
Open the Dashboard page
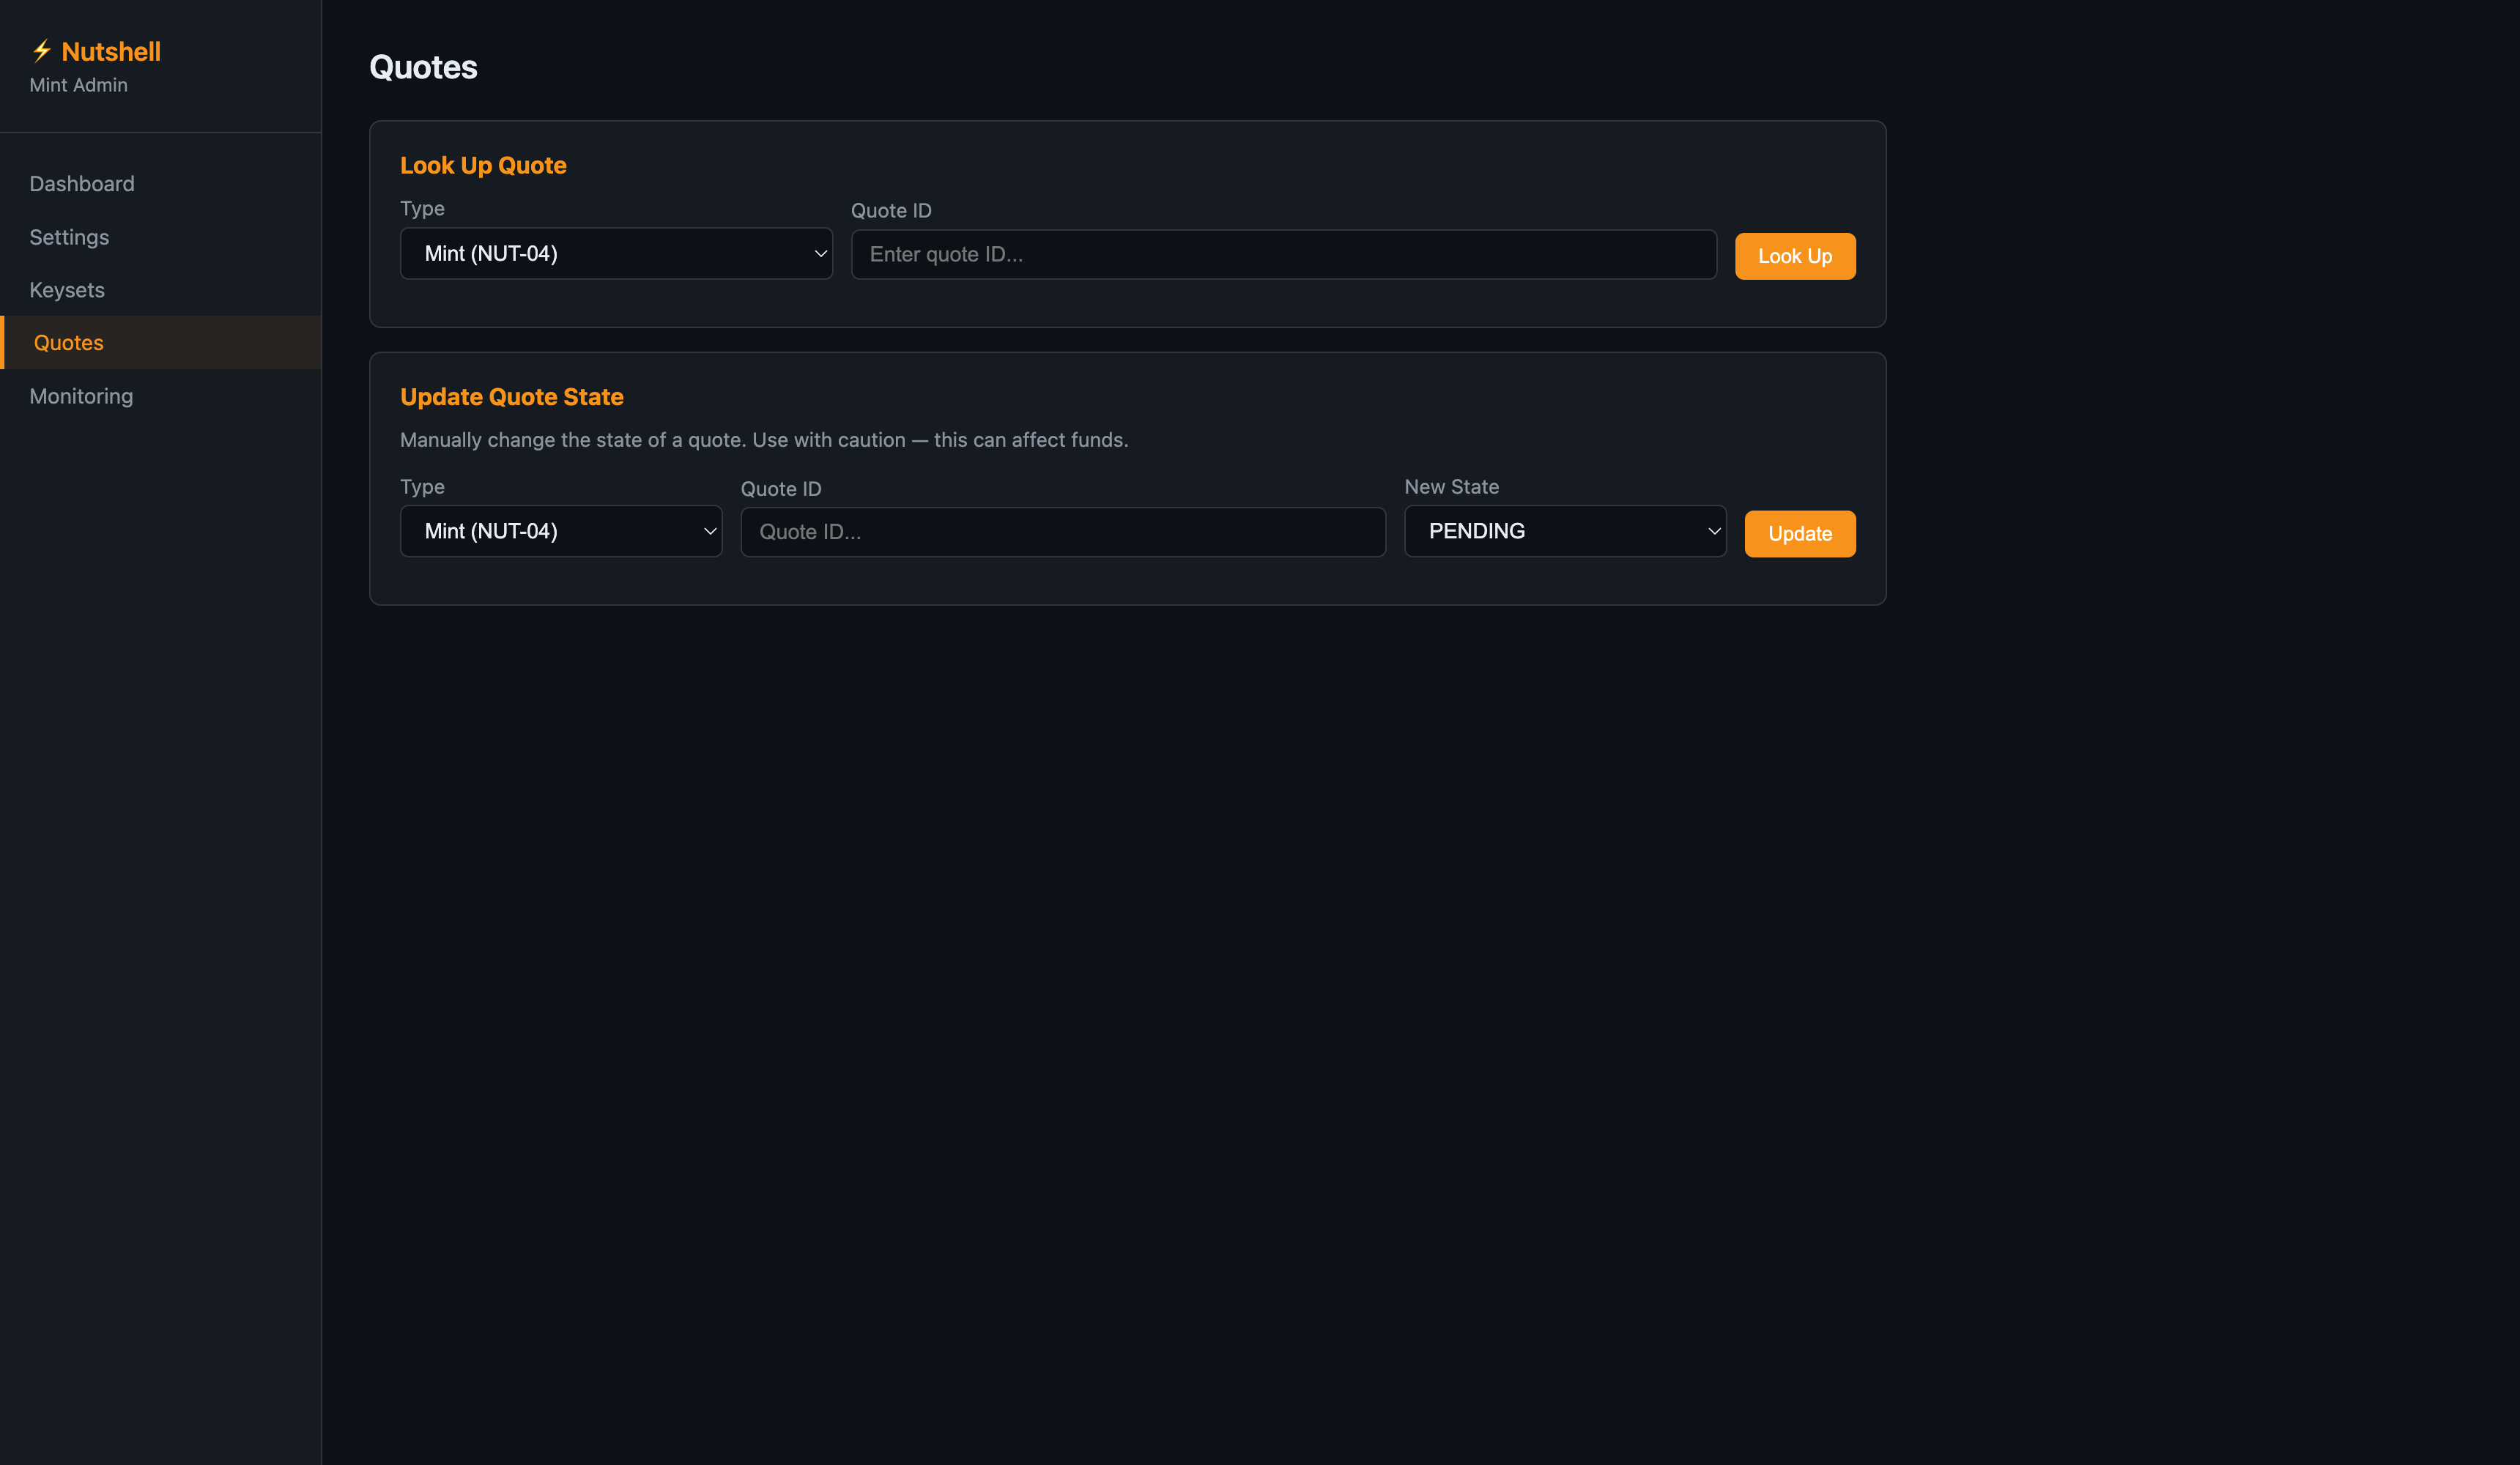pos(82,184)
